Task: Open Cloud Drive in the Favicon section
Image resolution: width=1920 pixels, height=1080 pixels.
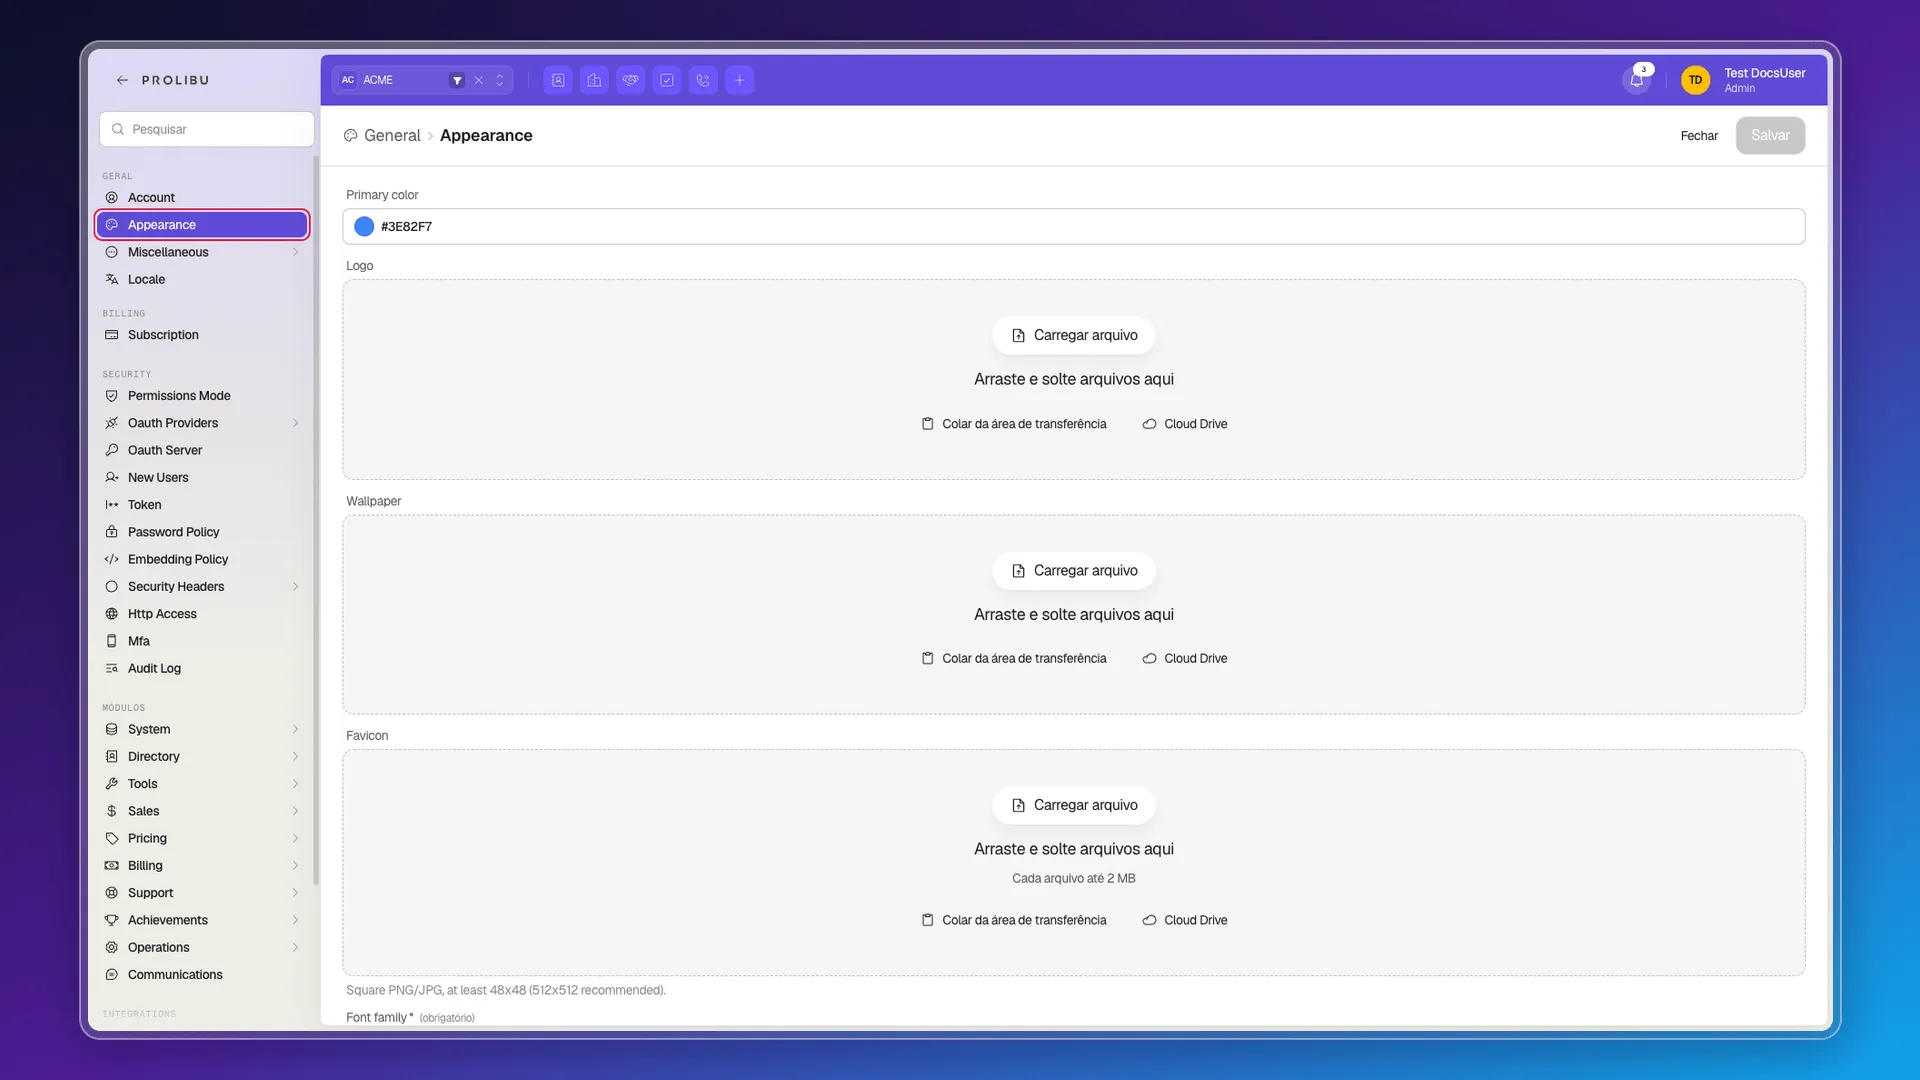Action: tap(1185, 921)
